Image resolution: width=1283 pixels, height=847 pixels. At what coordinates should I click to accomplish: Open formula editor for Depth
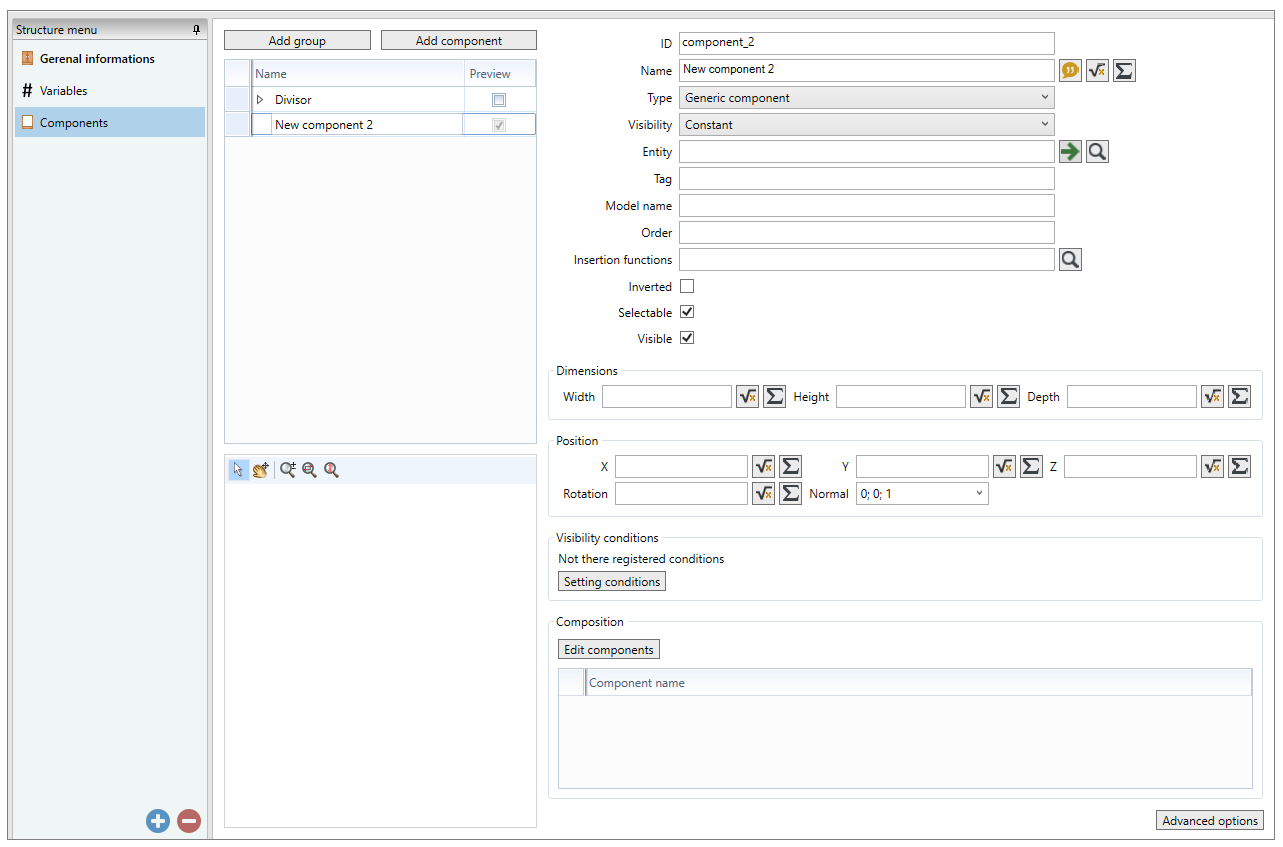pos(1212,396)
